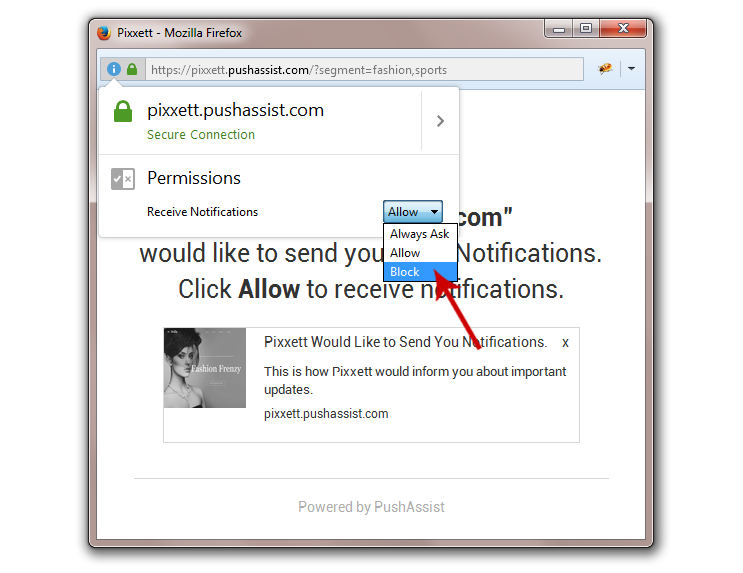
Task: Click the large green lock beside pixxett.pushassist.com
Action: tap(123, 111)
